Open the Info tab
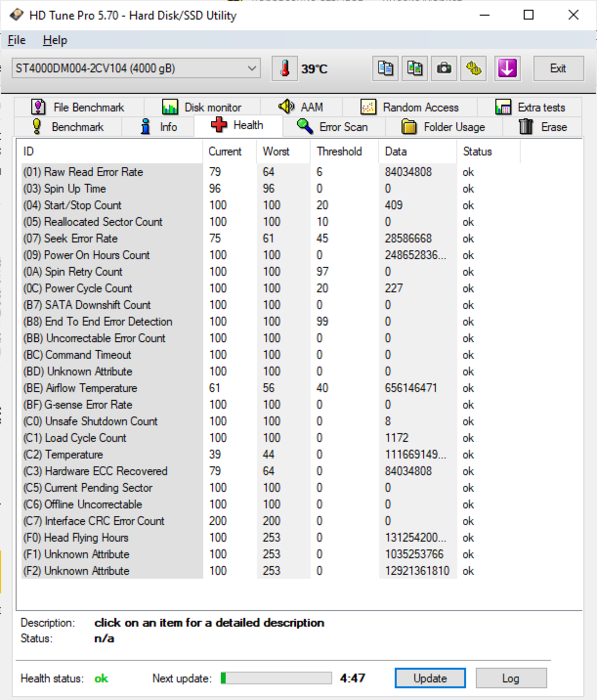The width and height of the screenshot is (597, 700). pos(158,127)
